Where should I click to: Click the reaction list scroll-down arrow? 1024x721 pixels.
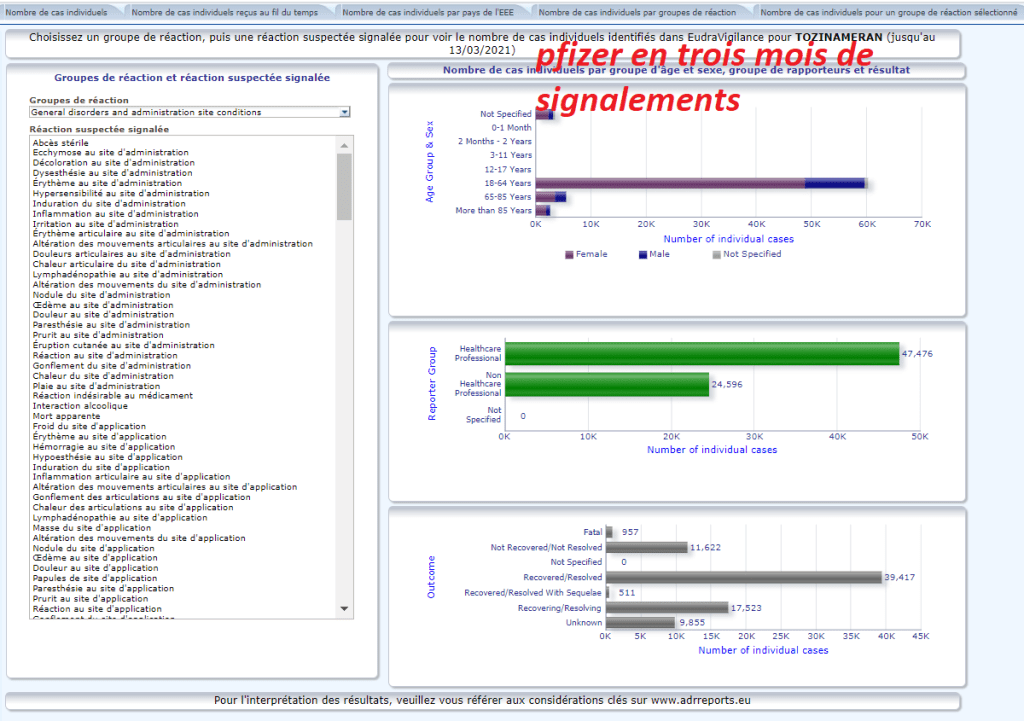tap(345, 608)
